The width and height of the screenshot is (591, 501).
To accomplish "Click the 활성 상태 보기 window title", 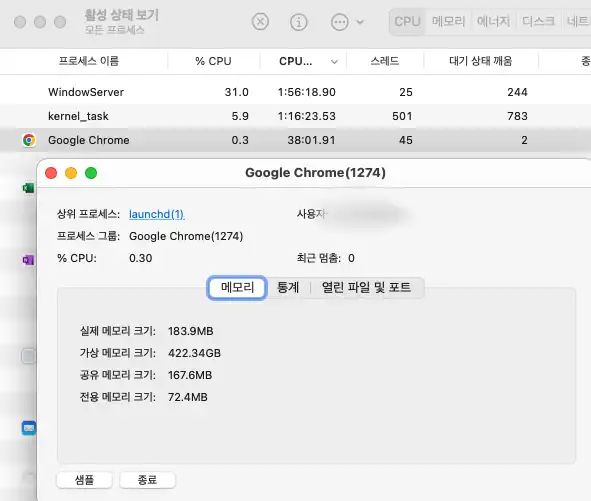I will tap(121, 15).
